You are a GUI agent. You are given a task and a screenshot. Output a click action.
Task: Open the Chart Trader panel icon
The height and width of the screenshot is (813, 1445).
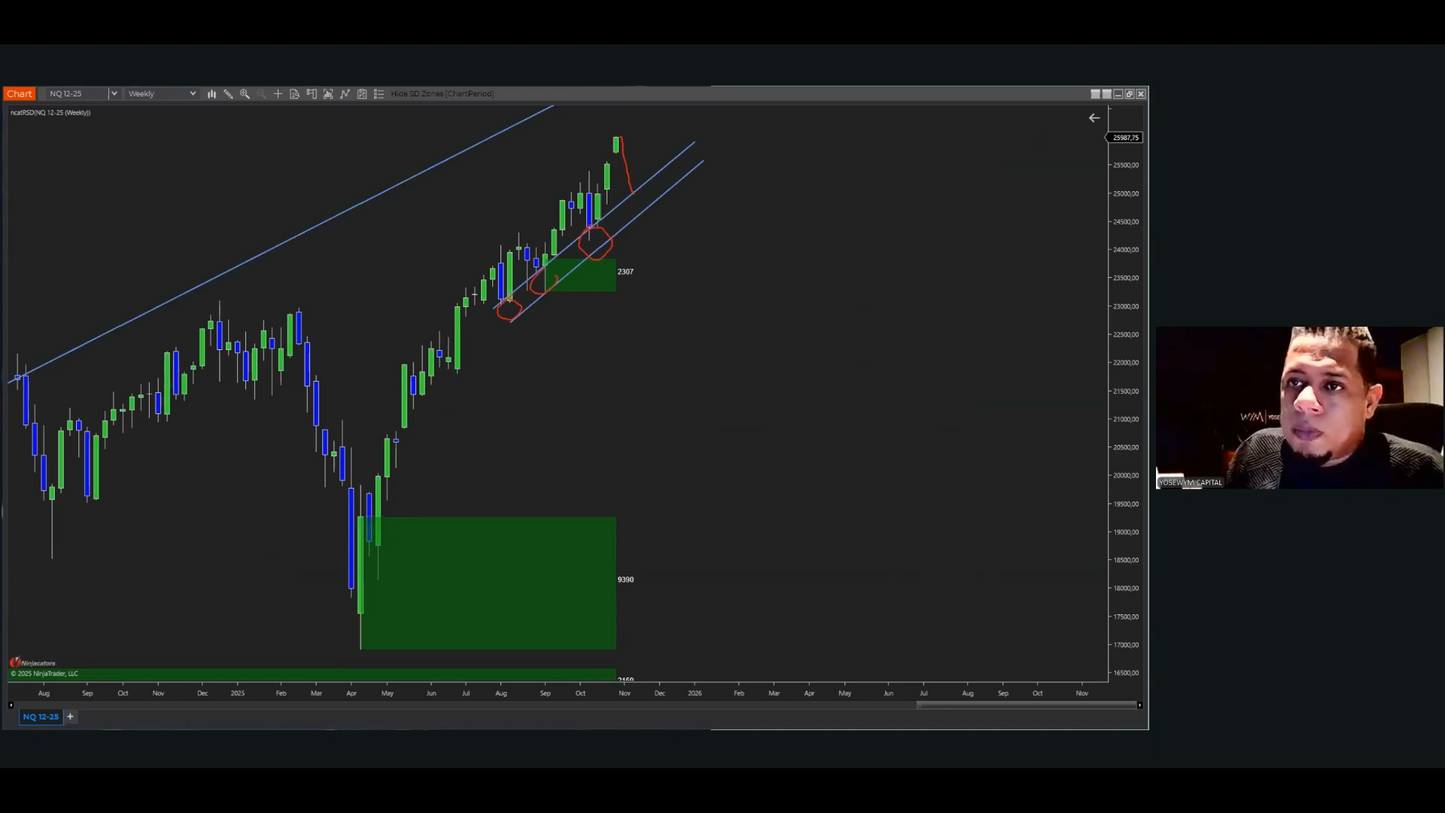click(312, 94)
